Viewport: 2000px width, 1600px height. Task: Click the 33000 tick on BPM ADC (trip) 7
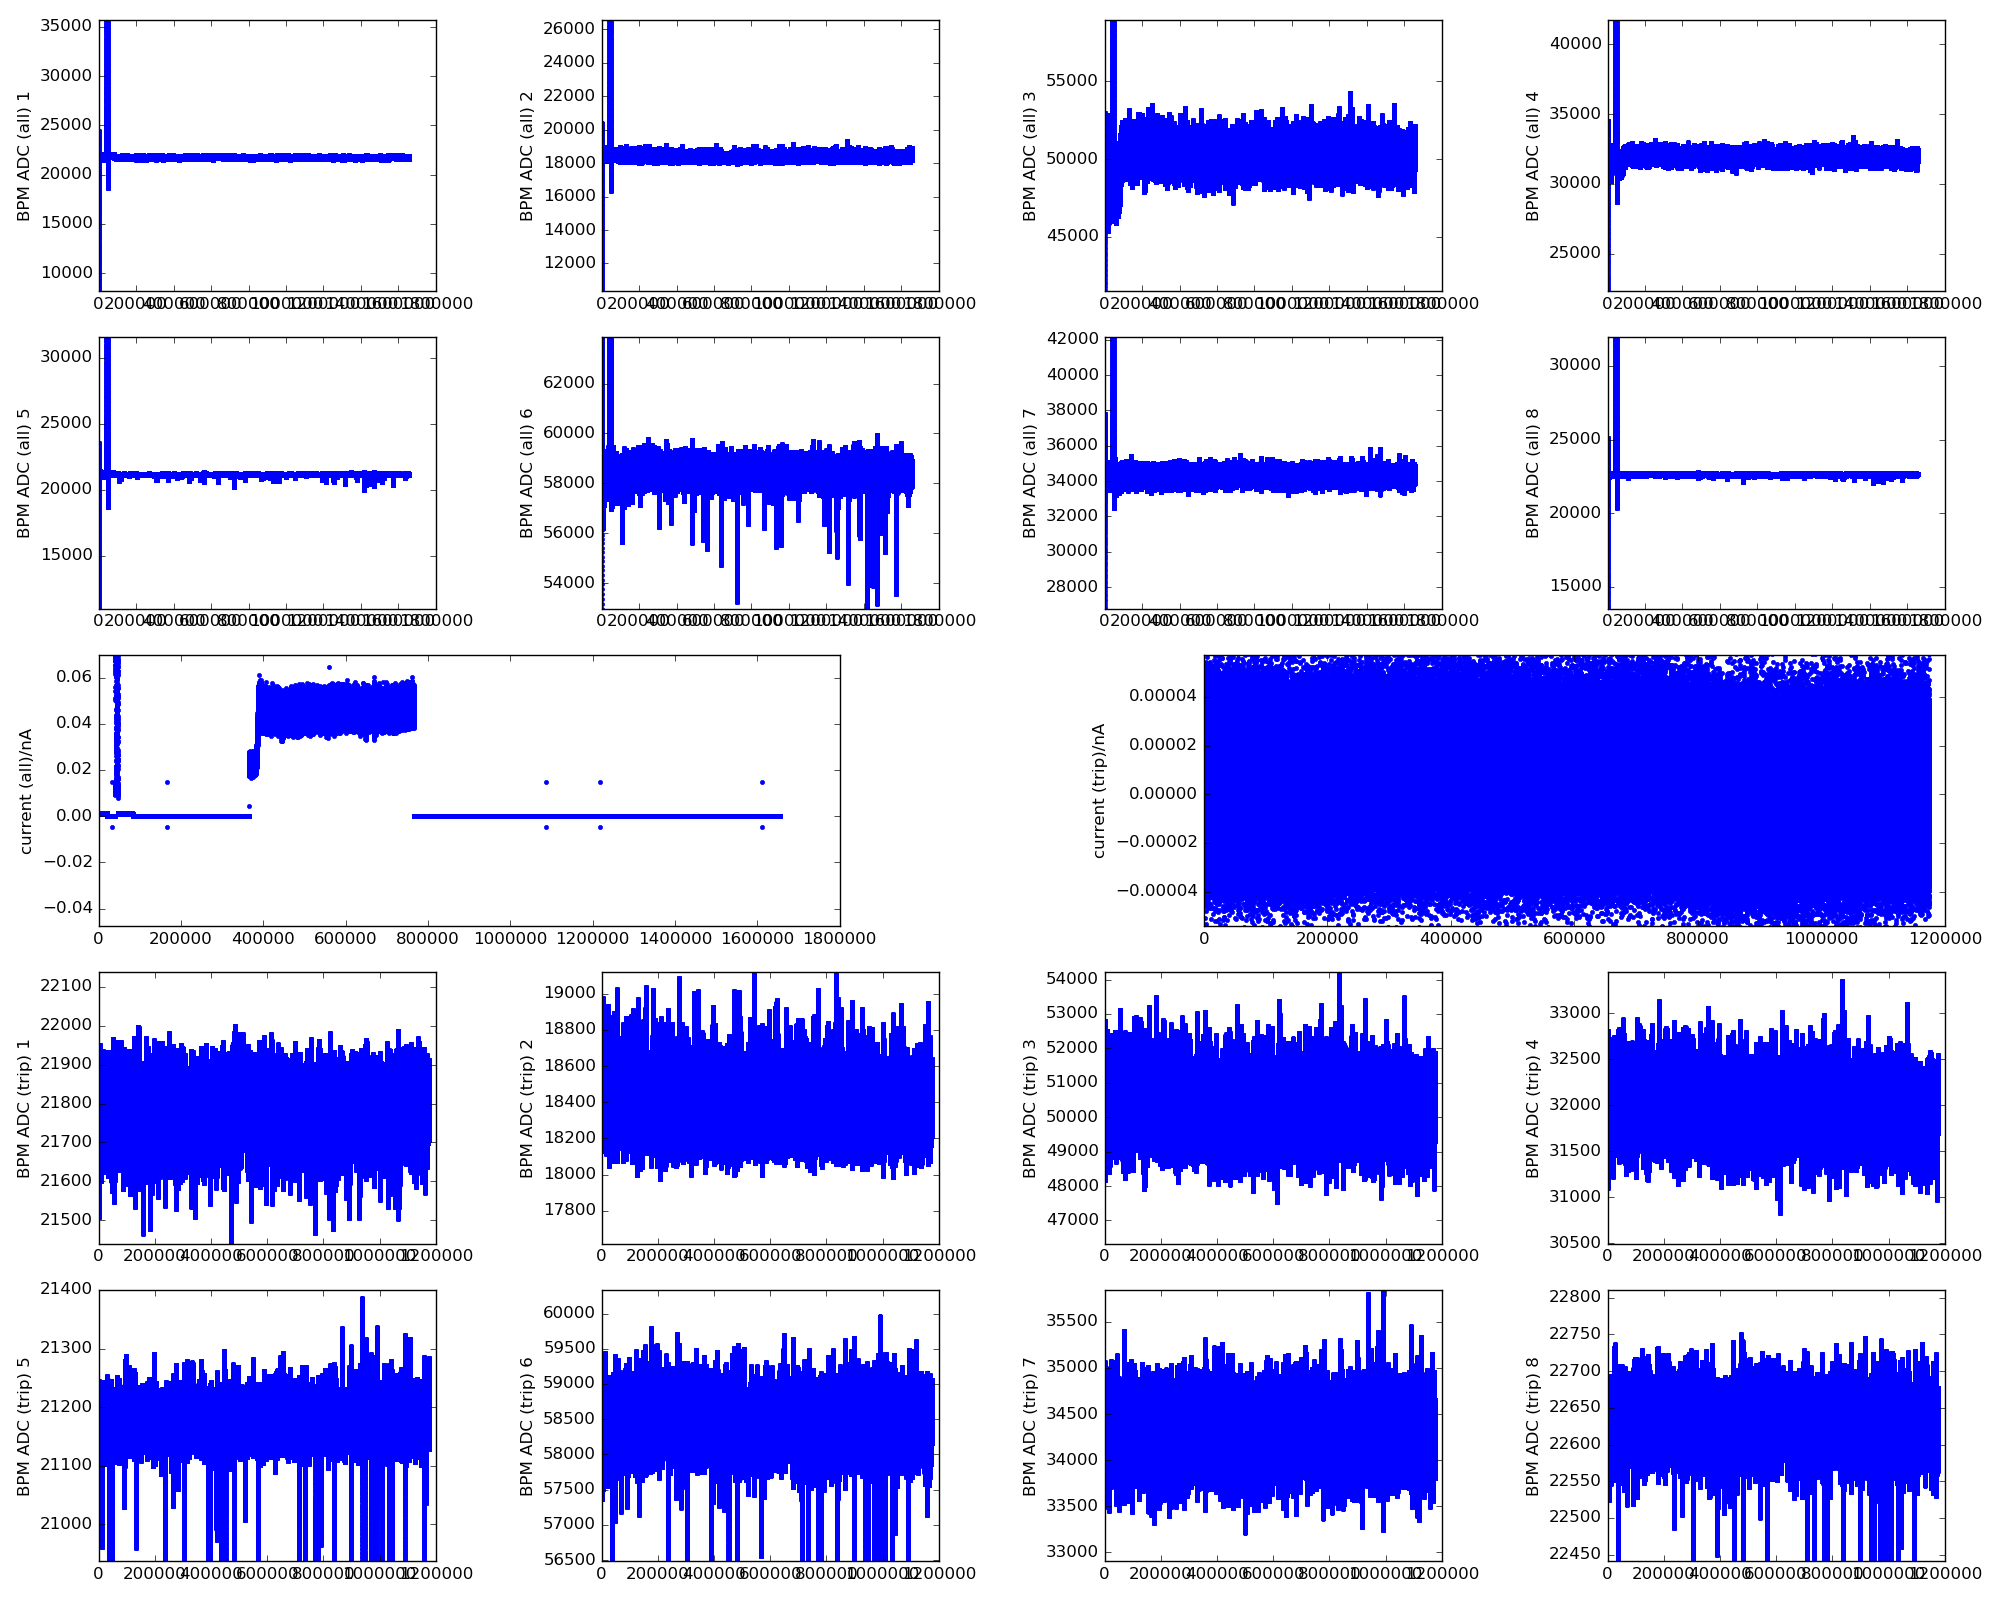1072,1552
